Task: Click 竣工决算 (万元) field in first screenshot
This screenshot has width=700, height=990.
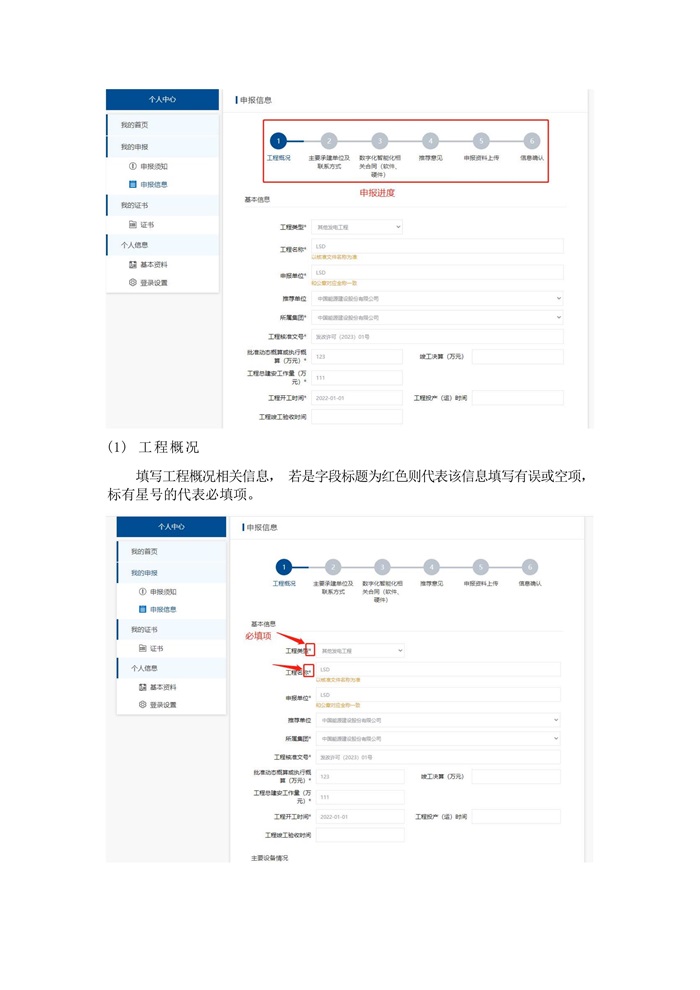Action: (518, 357)
